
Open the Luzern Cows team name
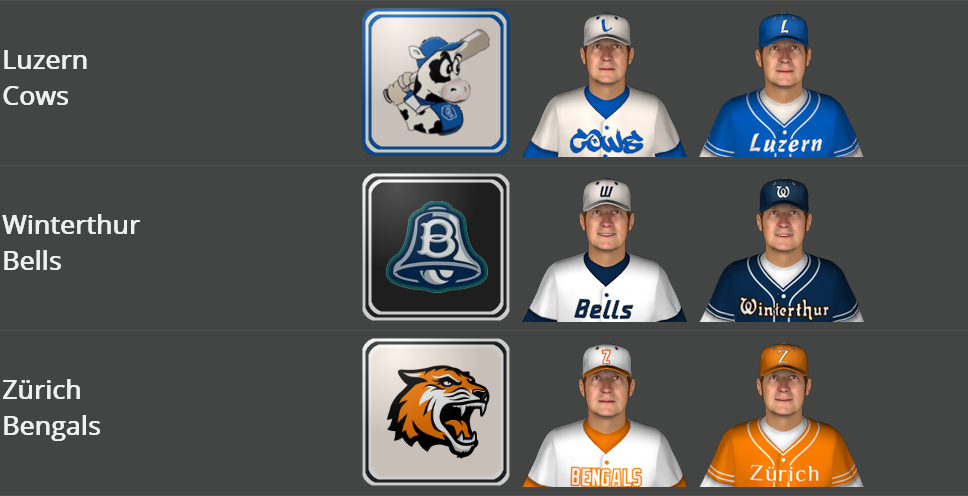point(45,78)
